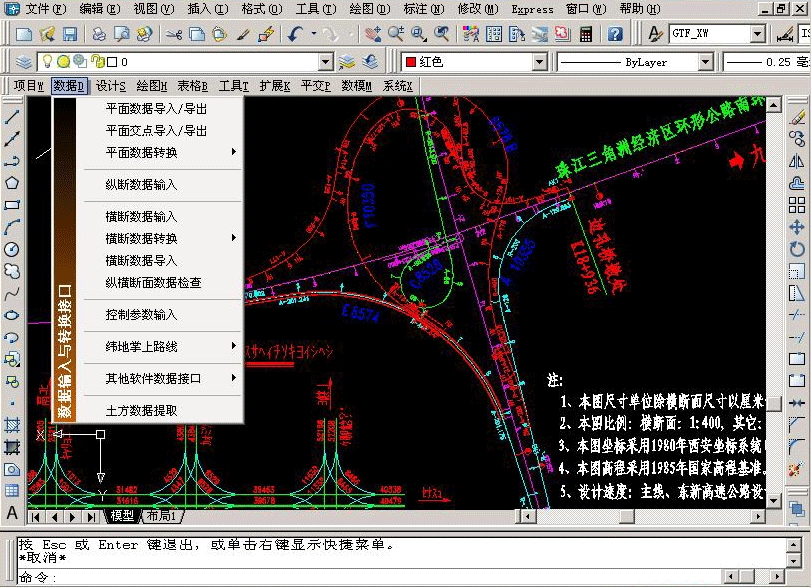Open the Layer Properties Manager icon

click(23, 62)
